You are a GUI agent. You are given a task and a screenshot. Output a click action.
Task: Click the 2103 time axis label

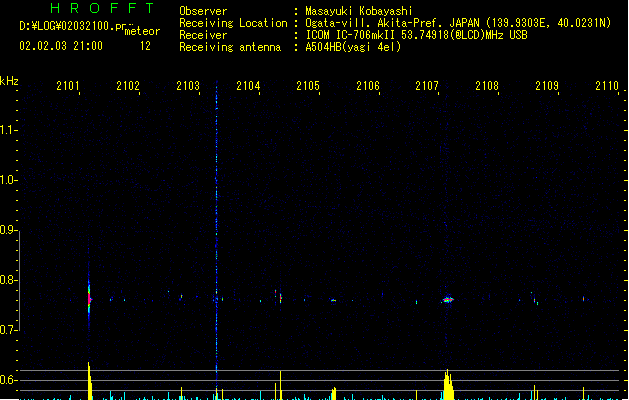pos(188,85)
